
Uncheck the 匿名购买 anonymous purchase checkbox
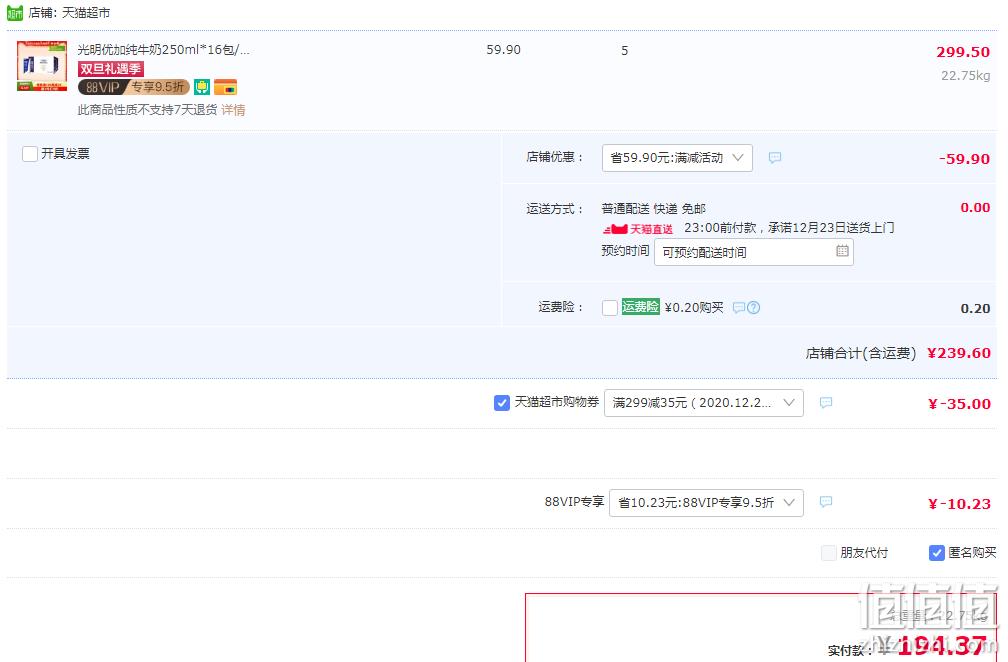[x=936, y=553]
